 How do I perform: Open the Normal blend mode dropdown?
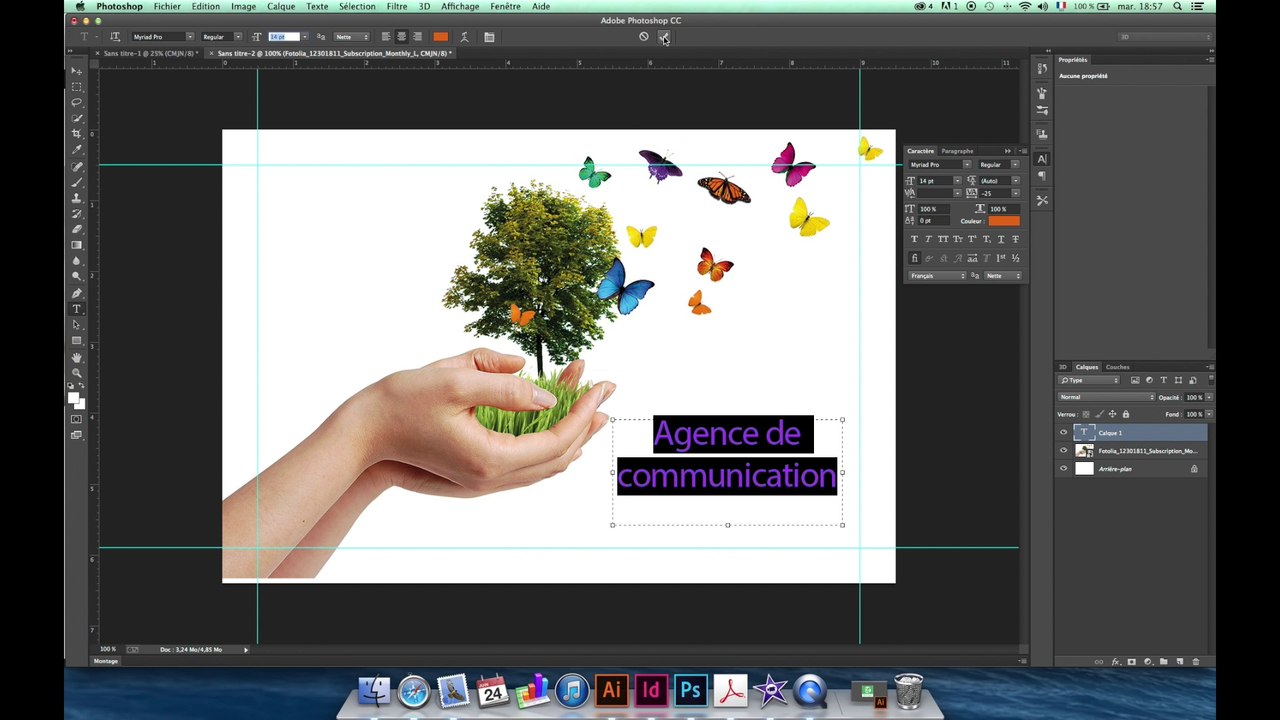pyautogui.click(x=1103, y=397)
